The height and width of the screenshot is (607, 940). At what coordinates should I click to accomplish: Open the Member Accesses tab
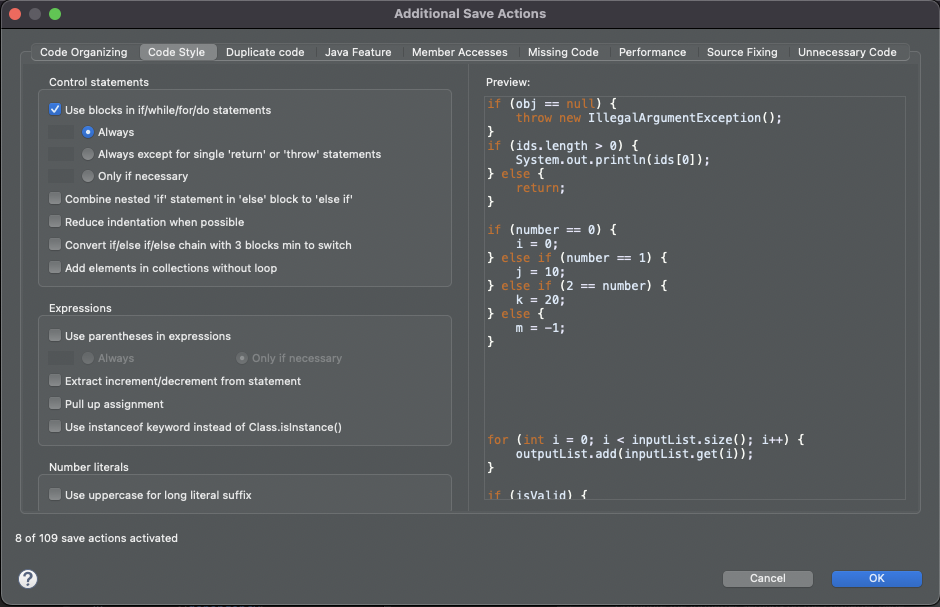459,52
